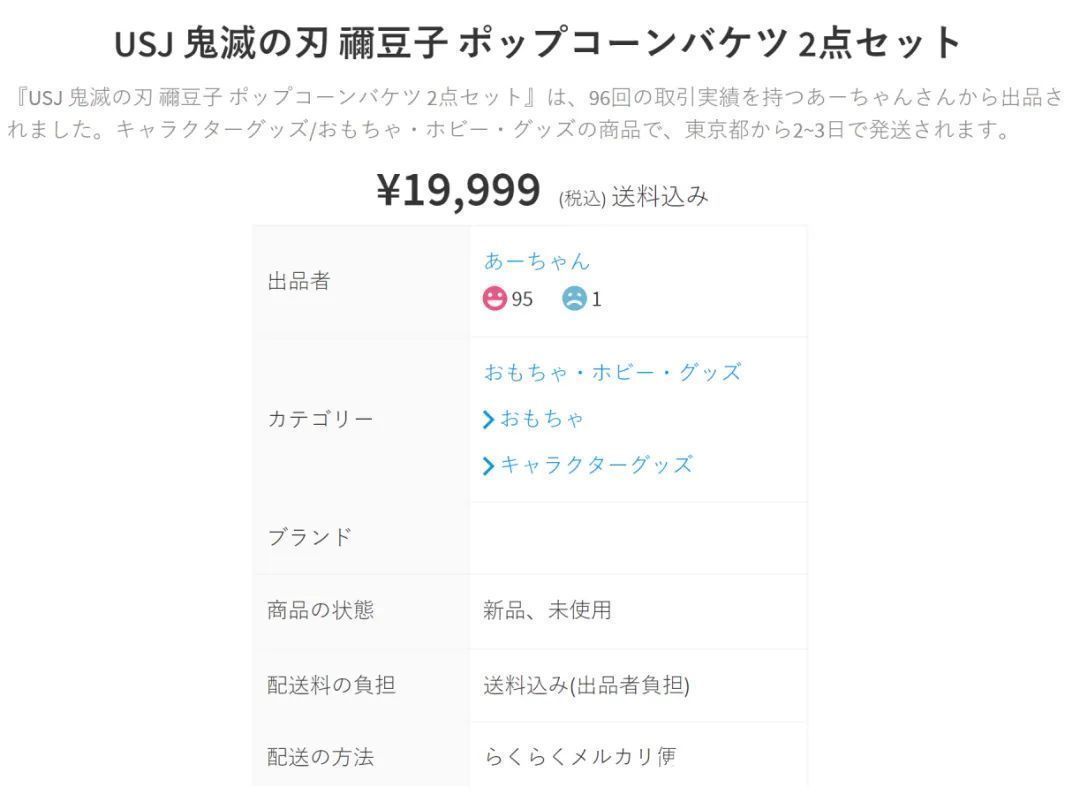This screenshot has width=1080, height=810.
Task: Go to the おもちゃ subcategory
Action: coord(542,419)
